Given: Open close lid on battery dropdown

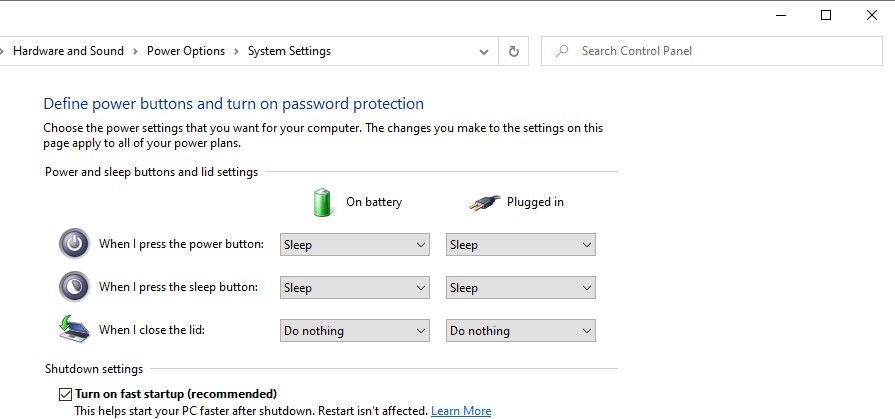Looking at the screenshot, I should 354,331.
